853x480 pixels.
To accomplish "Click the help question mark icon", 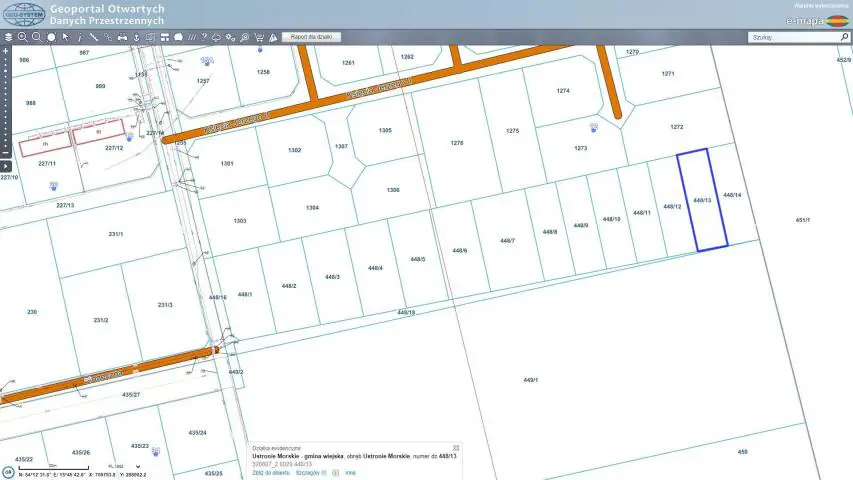I will coord(203,37).
